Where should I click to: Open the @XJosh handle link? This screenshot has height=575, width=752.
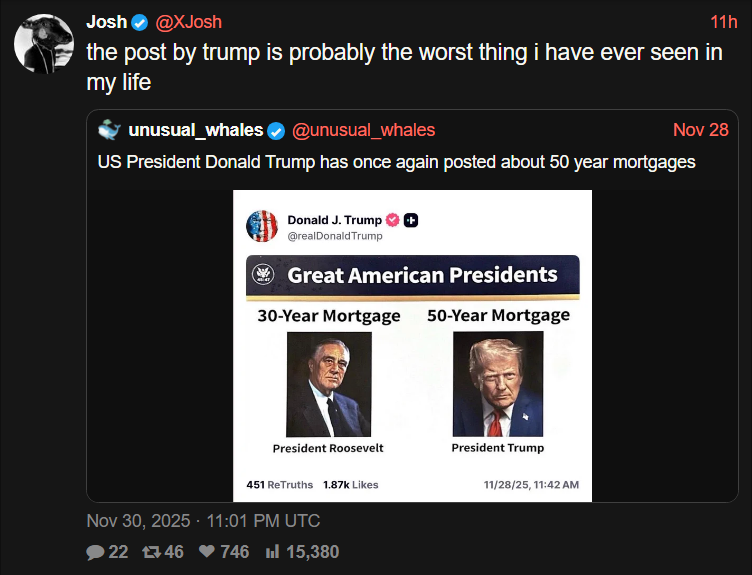pos(189,23)
